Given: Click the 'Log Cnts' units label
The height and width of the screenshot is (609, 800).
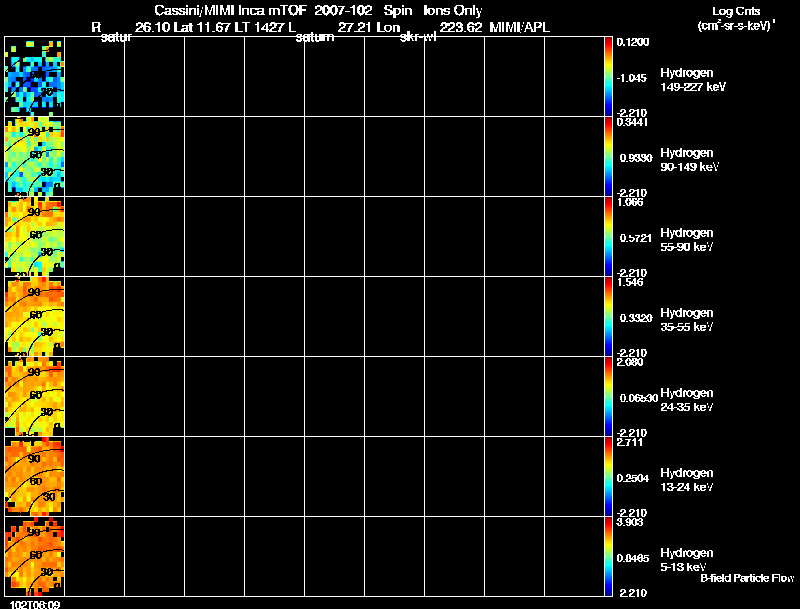Looking at the screenshot, I should click(x=736, y=11).
